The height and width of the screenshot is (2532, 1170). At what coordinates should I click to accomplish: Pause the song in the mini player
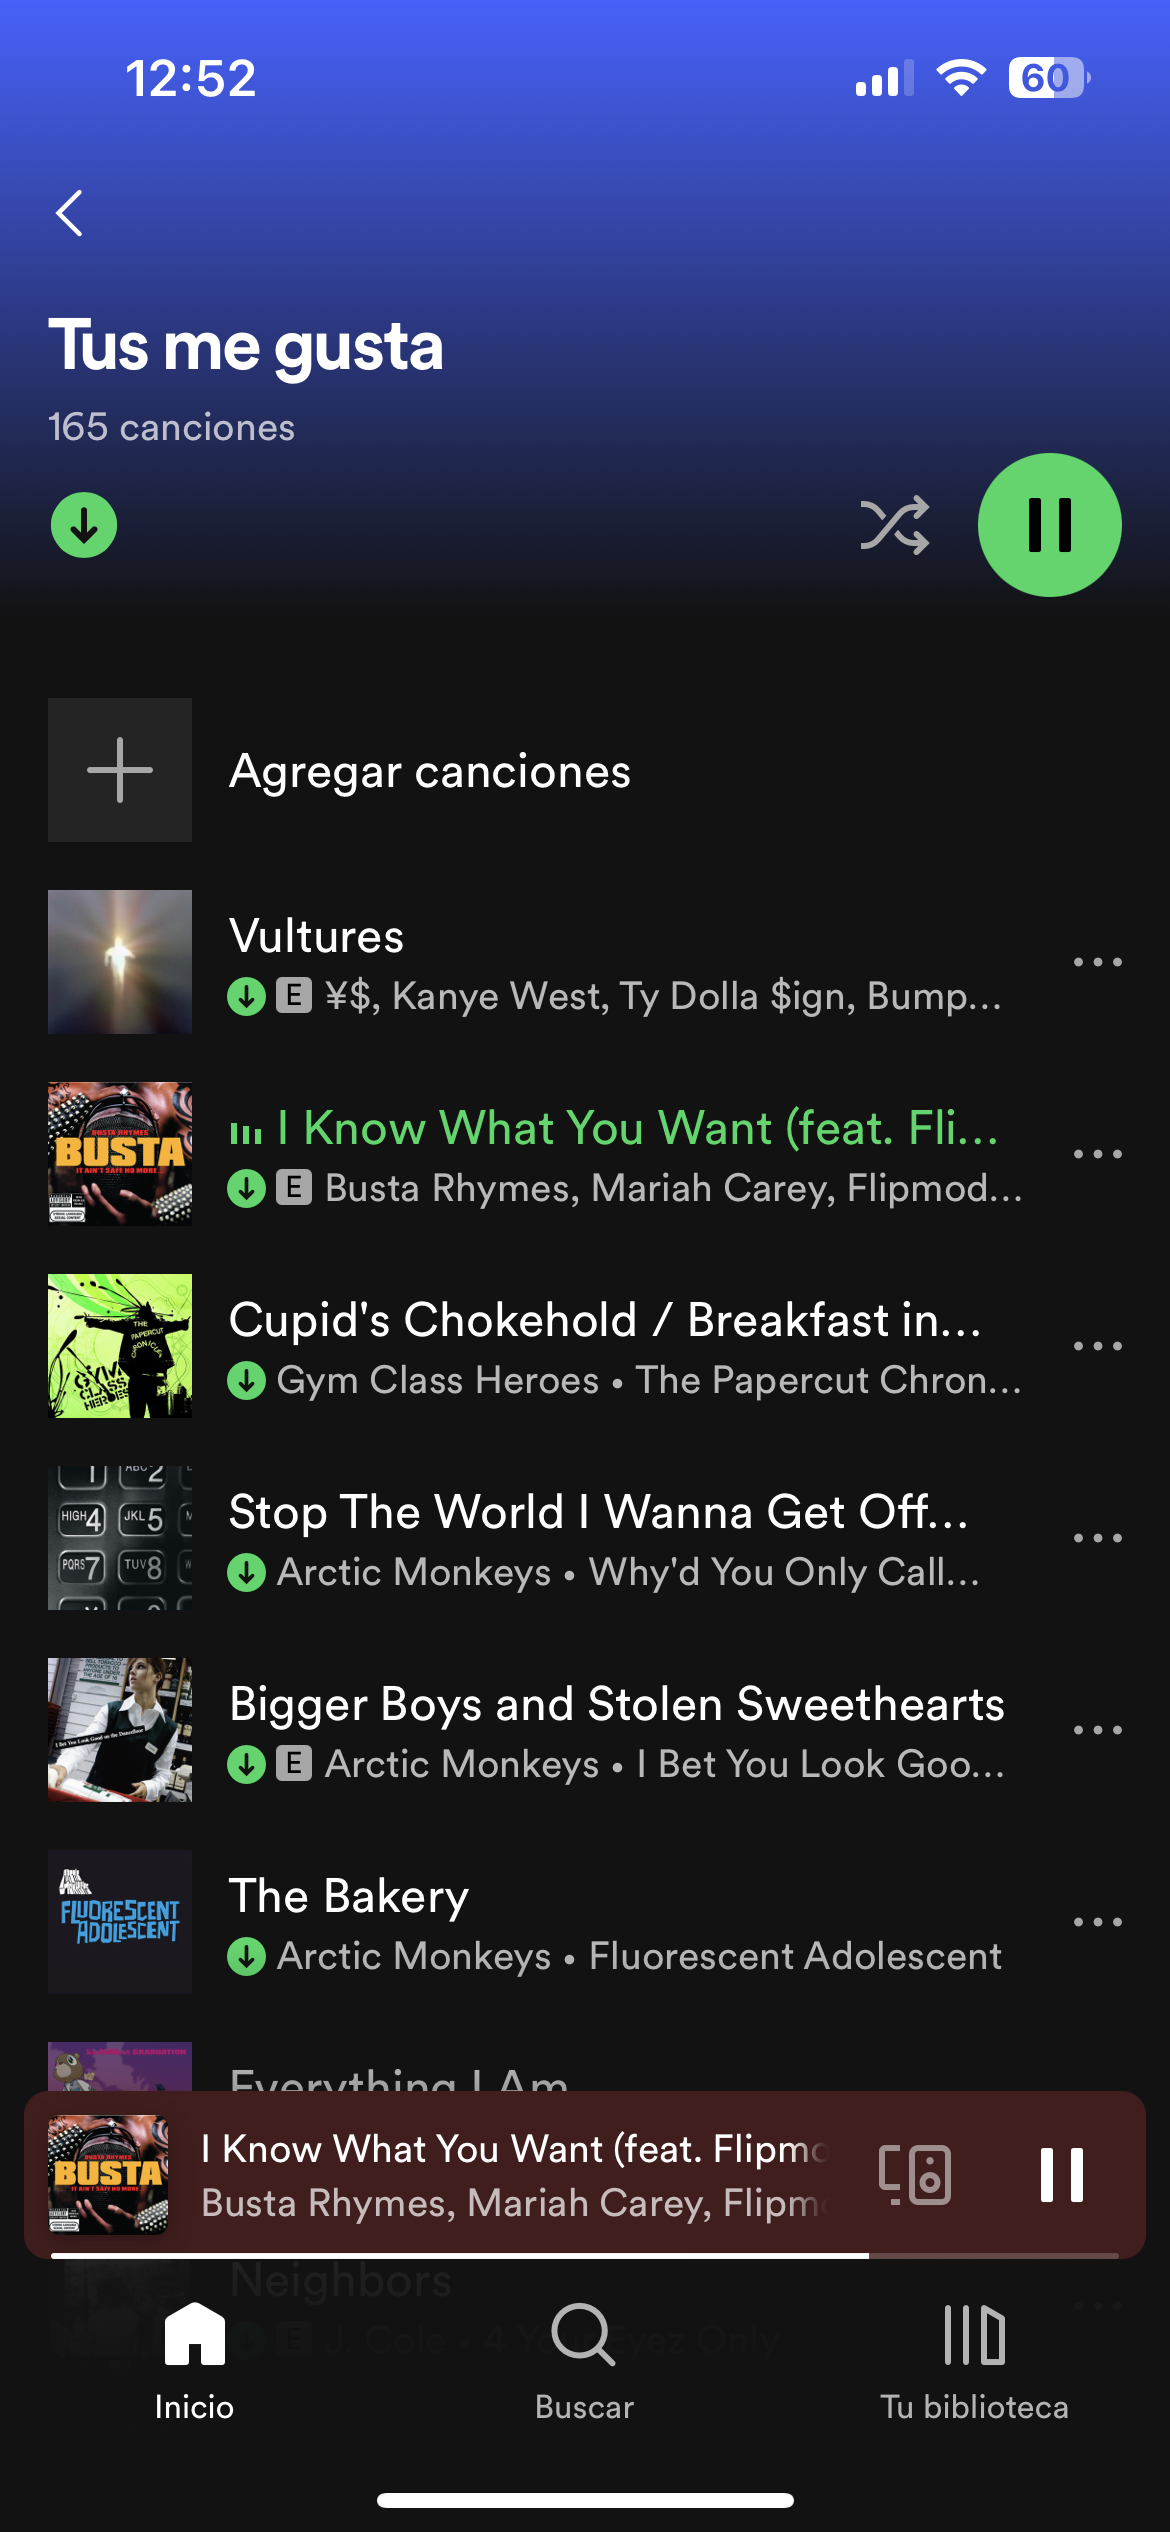coord(1062,2174)
